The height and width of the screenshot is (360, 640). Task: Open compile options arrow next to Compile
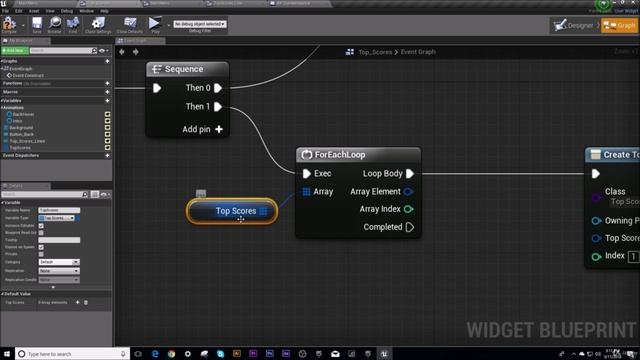pyautogui.click(x=23, y=25)
